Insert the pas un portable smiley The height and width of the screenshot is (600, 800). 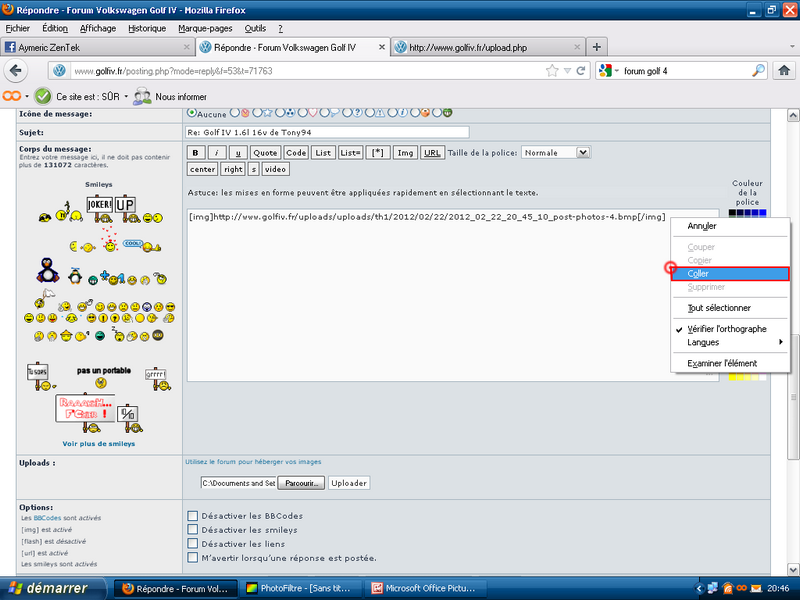tap(103, 377)
